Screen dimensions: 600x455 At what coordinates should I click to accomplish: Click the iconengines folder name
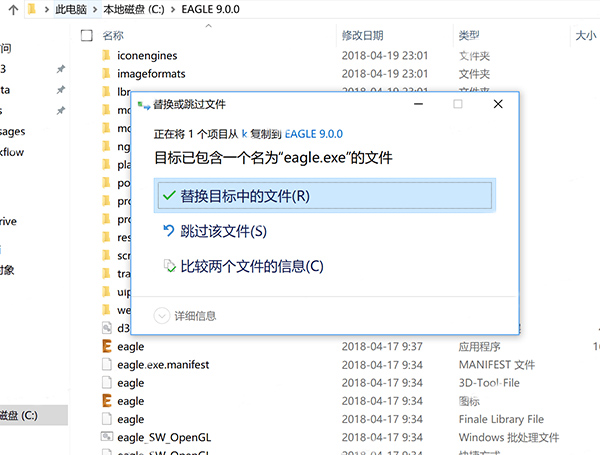[x=147, y=55]
